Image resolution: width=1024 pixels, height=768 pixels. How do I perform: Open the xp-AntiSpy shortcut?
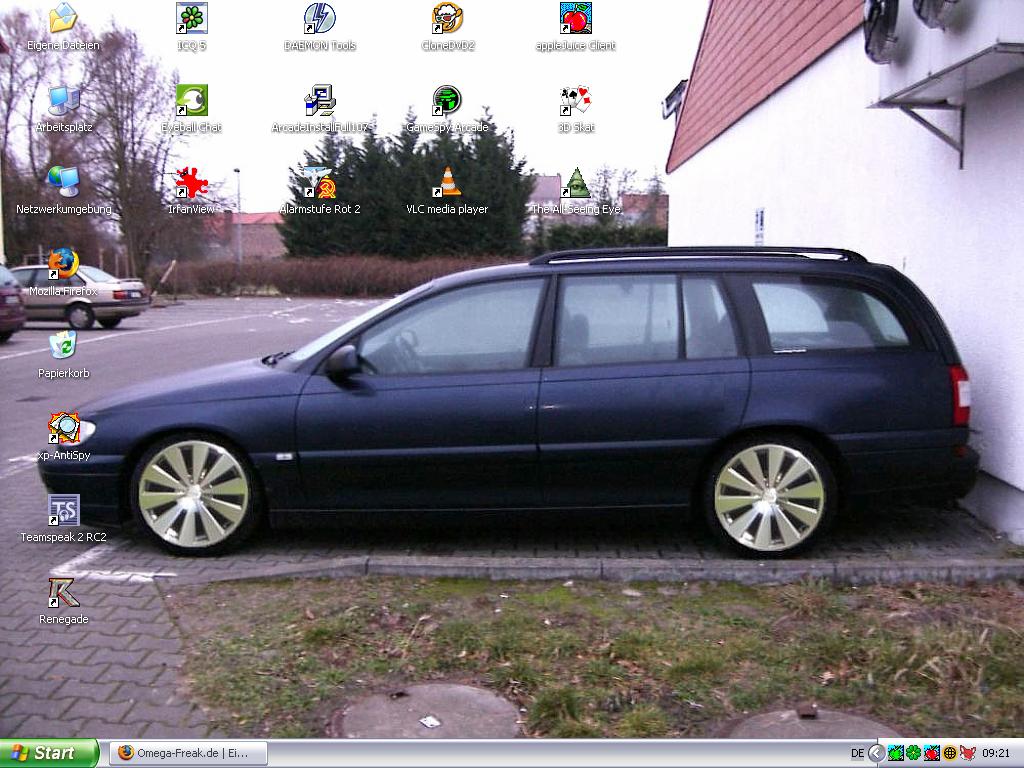[63, 429]
